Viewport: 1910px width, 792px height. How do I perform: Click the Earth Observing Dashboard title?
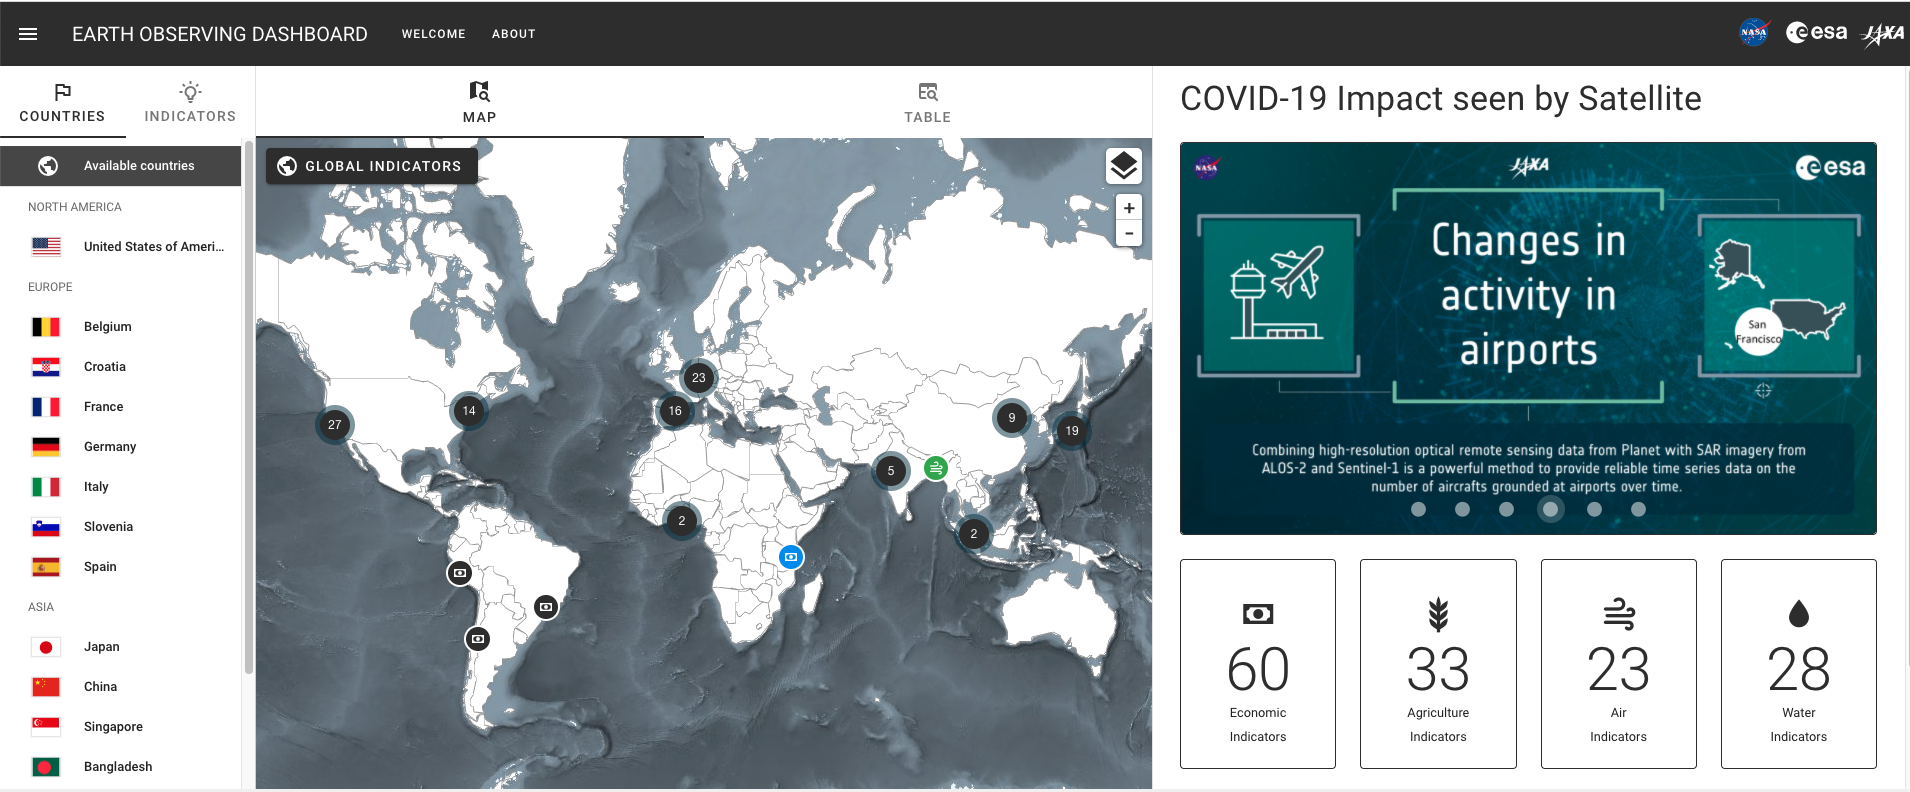pos(220,34)
